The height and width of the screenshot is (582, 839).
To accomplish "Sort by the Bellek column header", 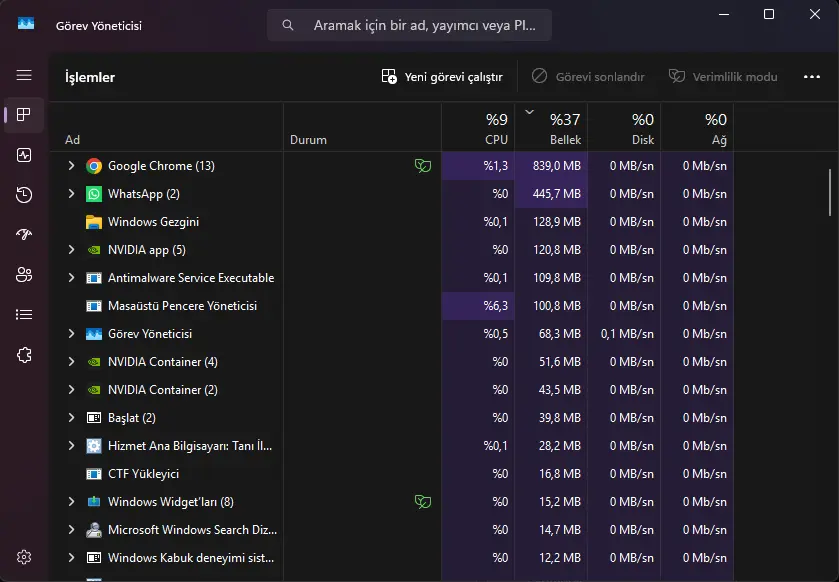I will pos(551,127).
